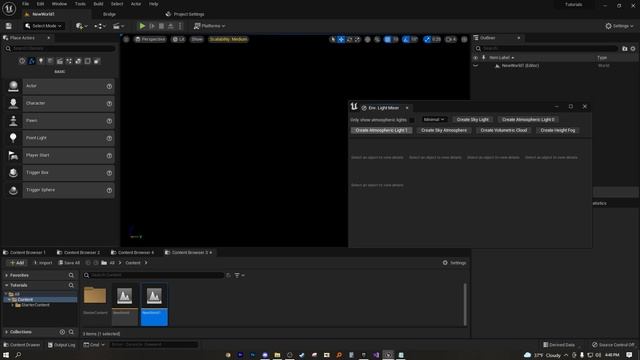Activate the translate objects tool

click(341, 40)
